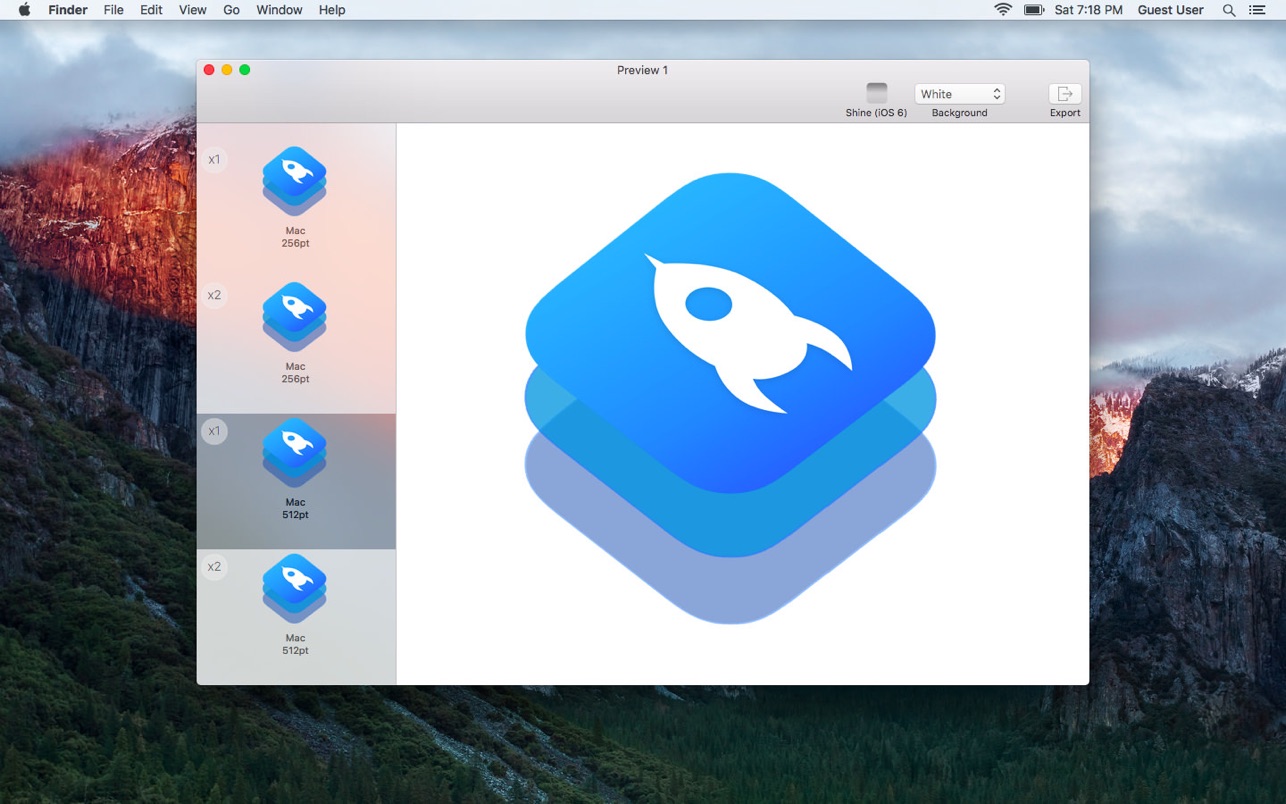Open the Window menu
This screenshot has width=1286, height=804.
click(279, 10)
